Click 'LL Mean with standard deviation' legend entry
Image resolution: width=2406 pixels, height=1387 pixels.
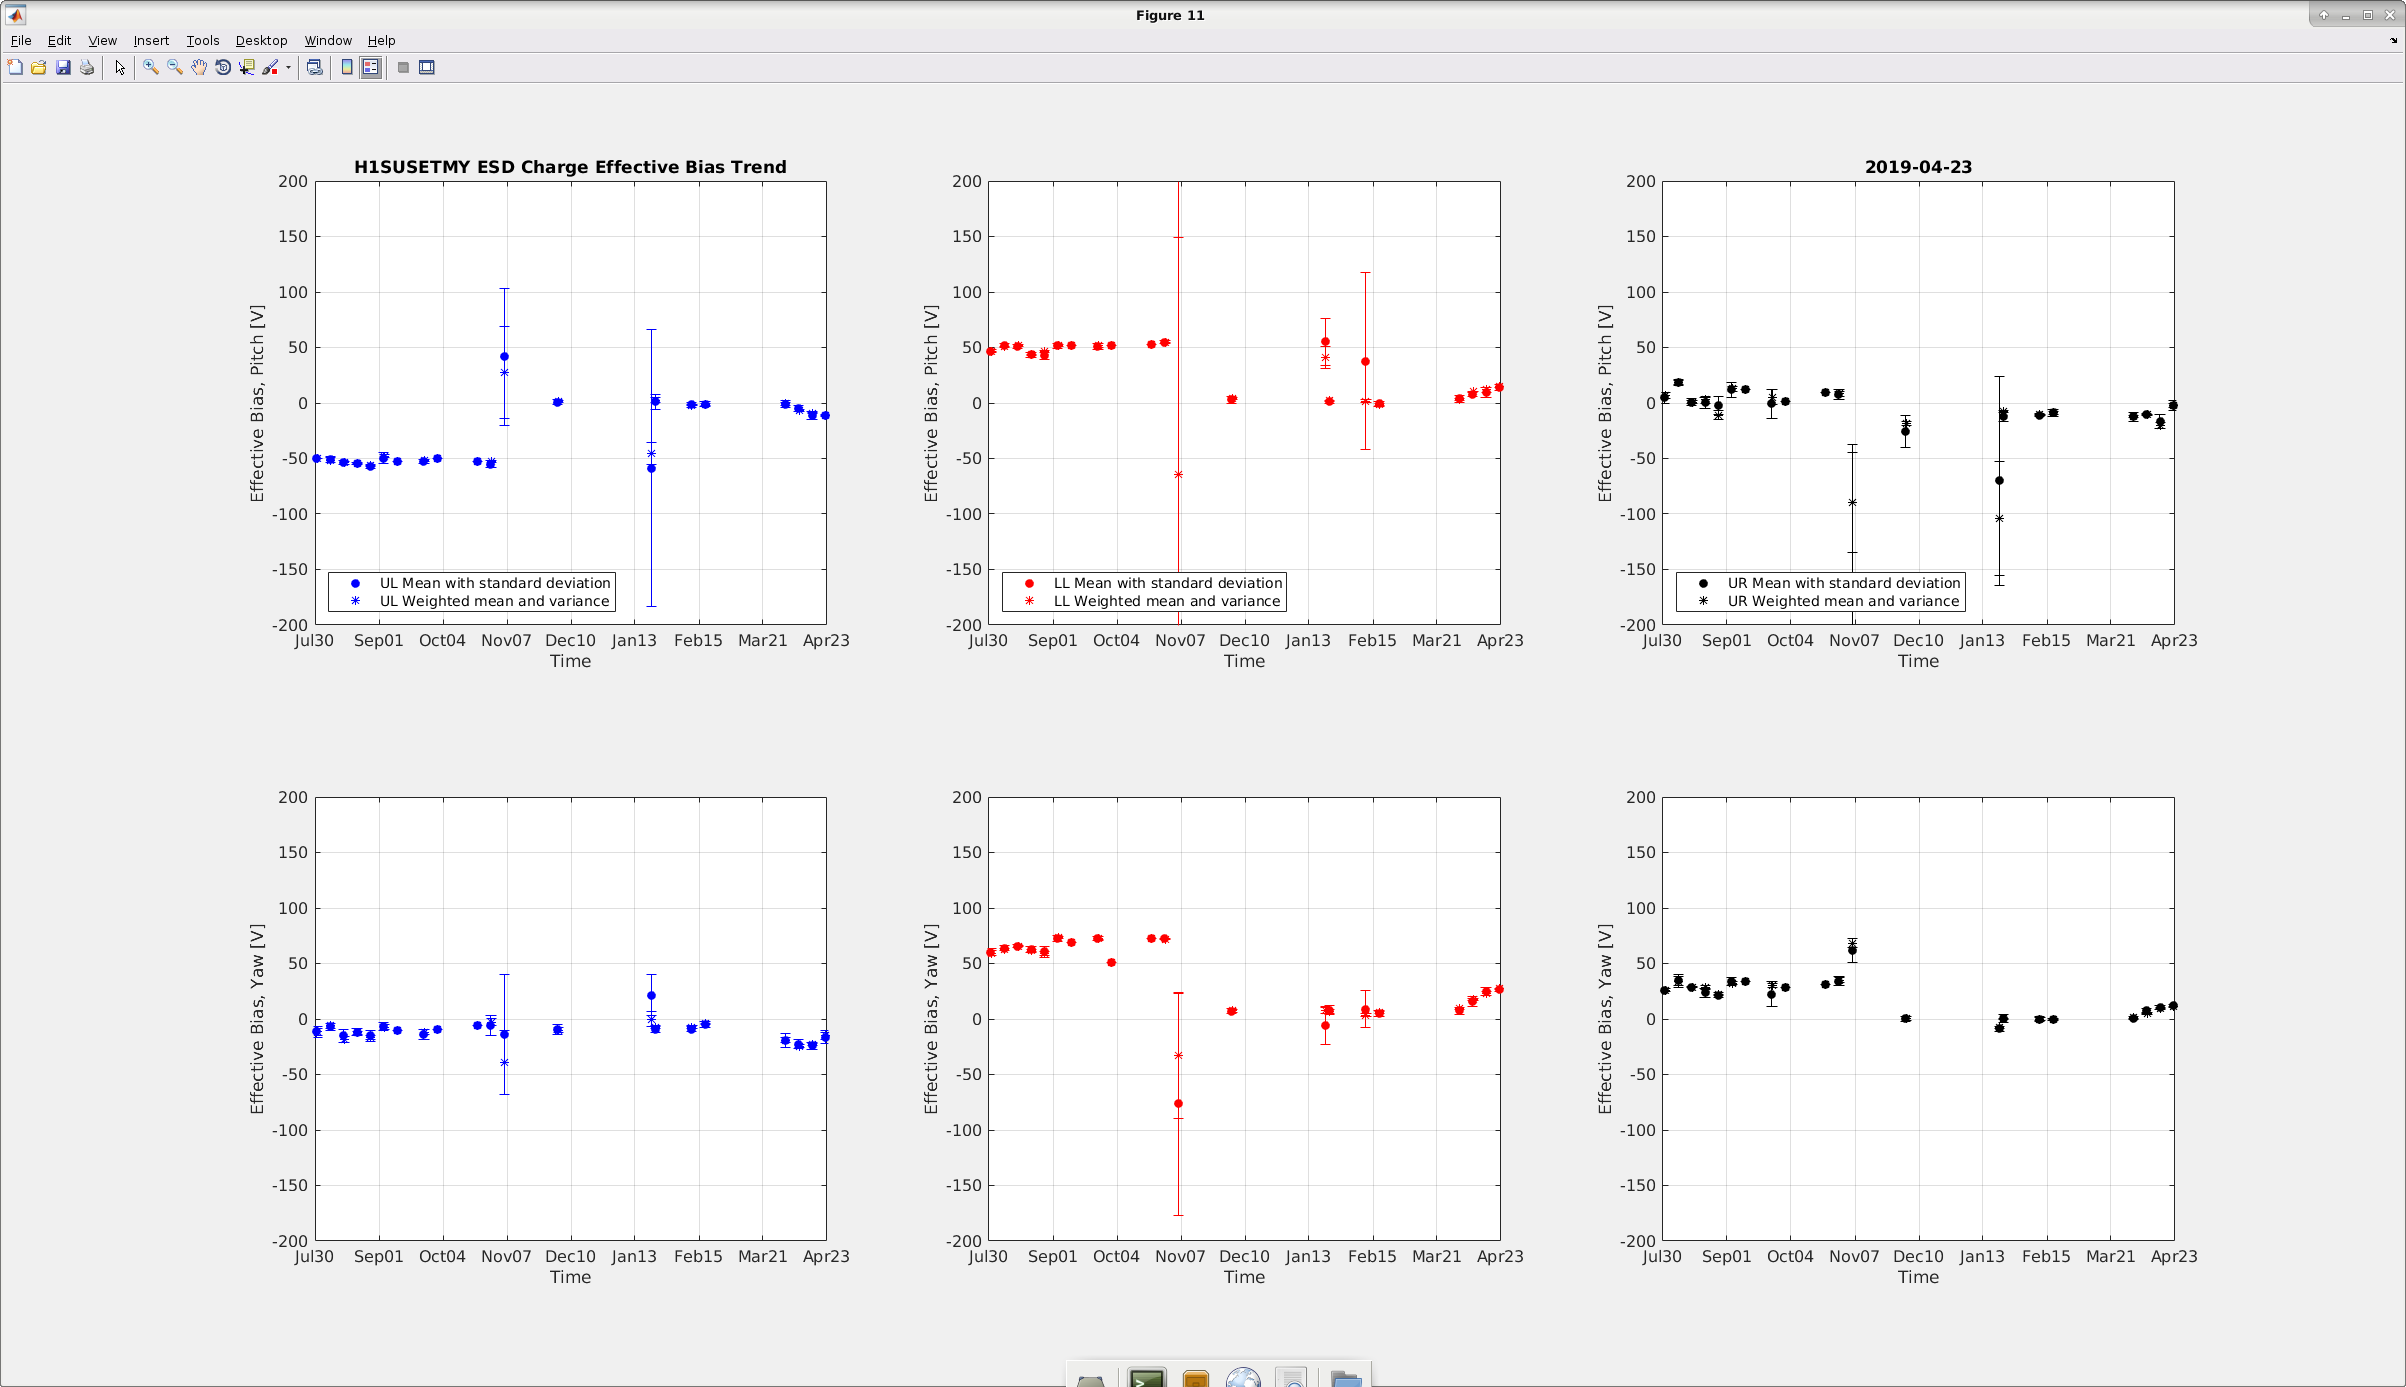(1168, 583)
